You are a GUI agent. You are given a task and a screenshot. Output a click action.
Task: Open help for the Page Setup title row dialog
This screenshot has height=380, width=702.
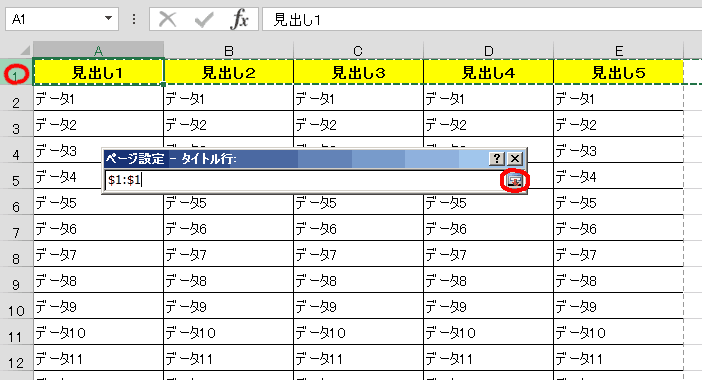pos(497,158)
